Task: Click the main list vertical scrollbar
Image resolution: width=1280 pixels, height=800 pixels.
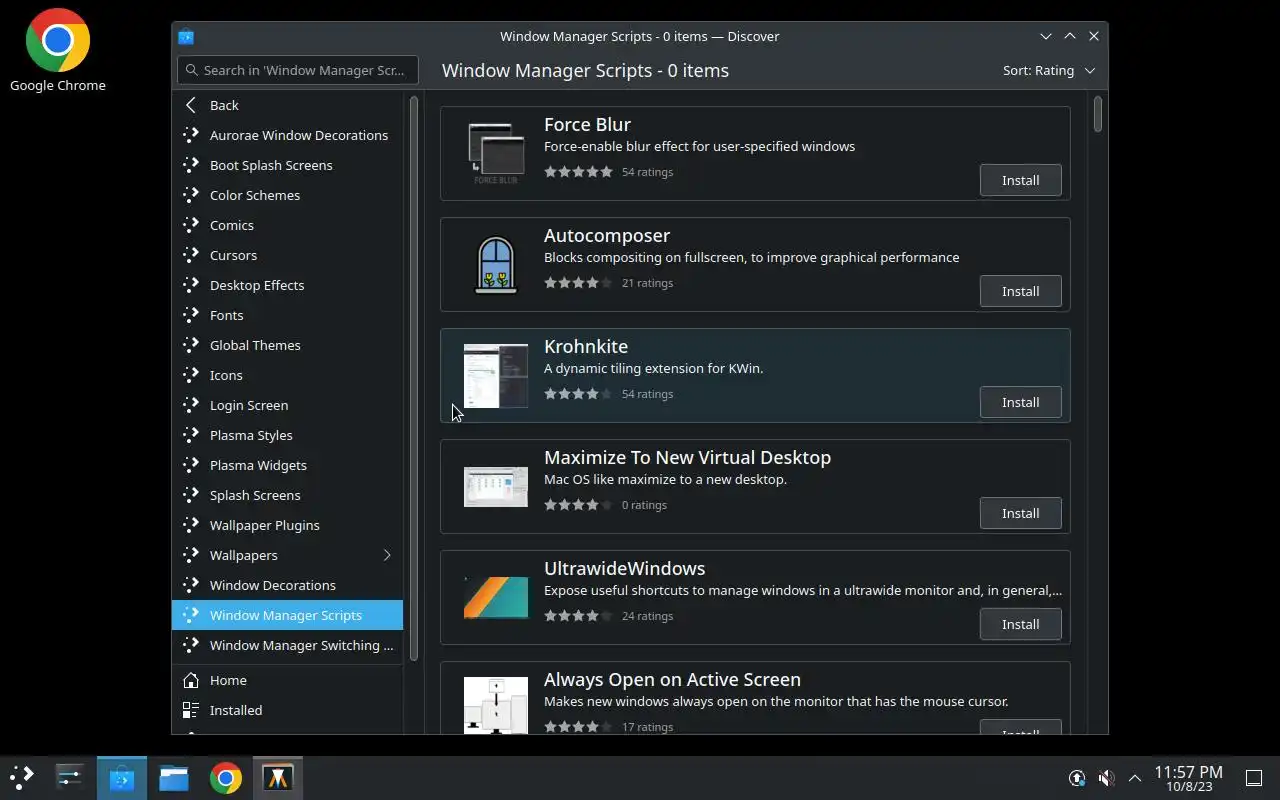Action: pos(1097,113)
